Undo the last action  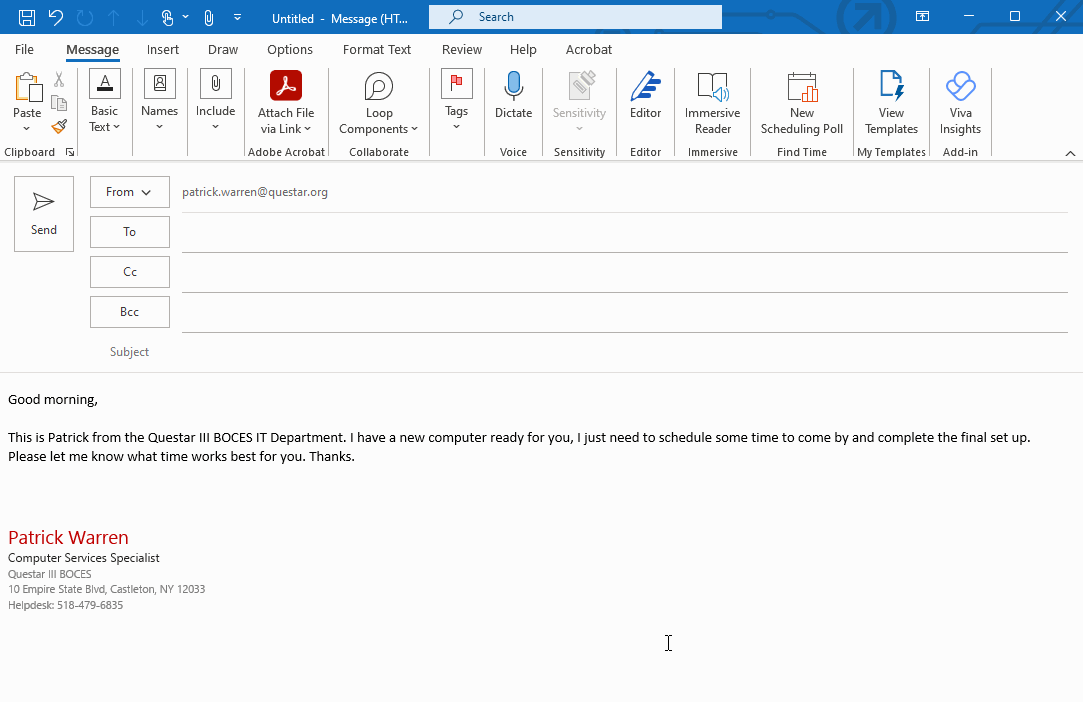[56, 17]
